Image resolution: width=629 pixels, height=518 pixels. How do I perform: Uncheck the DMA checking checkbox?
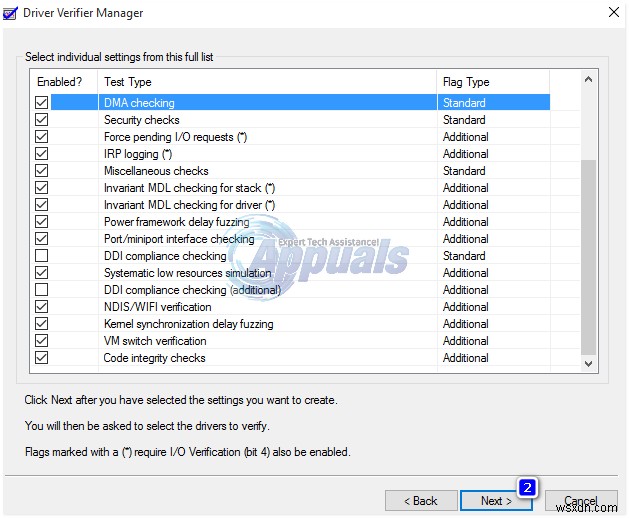41,103
